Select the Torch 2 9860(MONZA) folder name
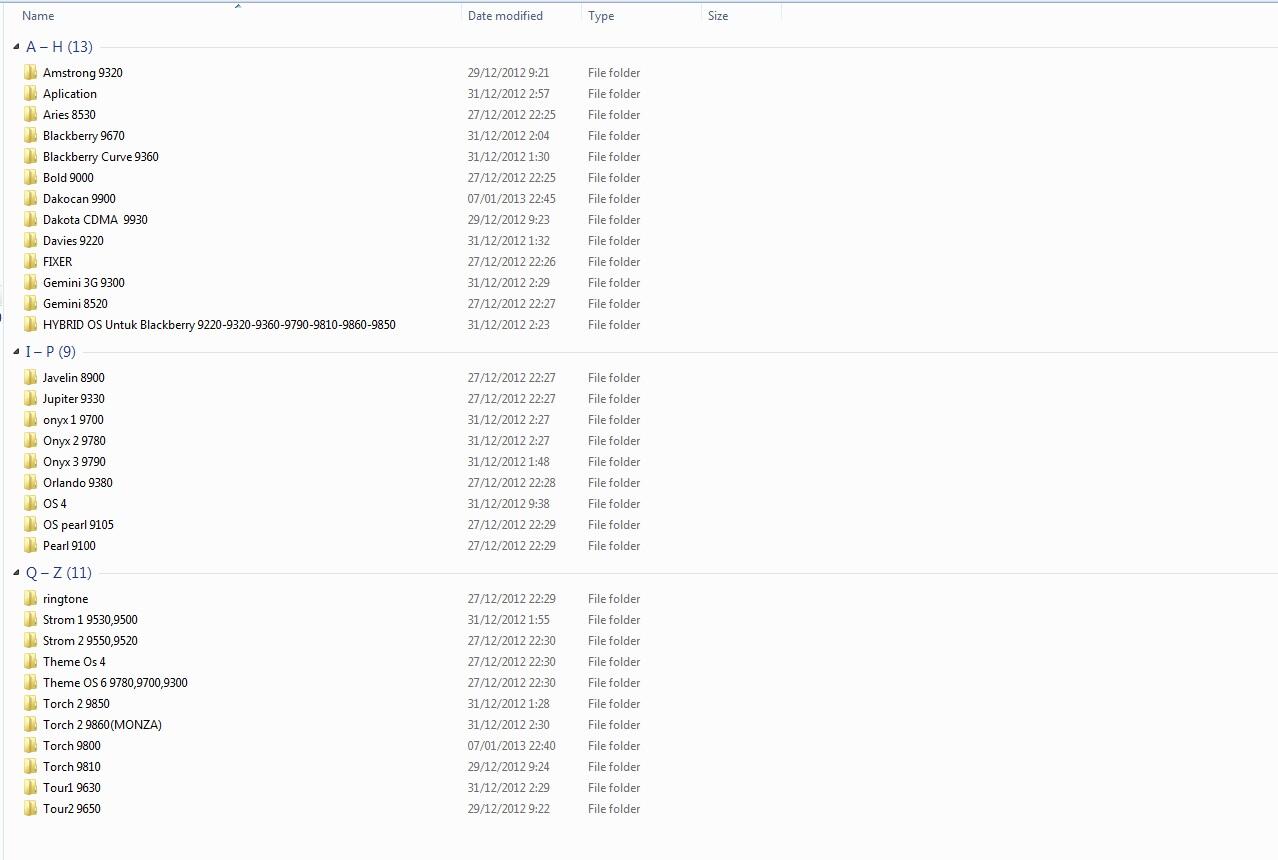Screen dimensions: 1278x860 coord(102,725)
